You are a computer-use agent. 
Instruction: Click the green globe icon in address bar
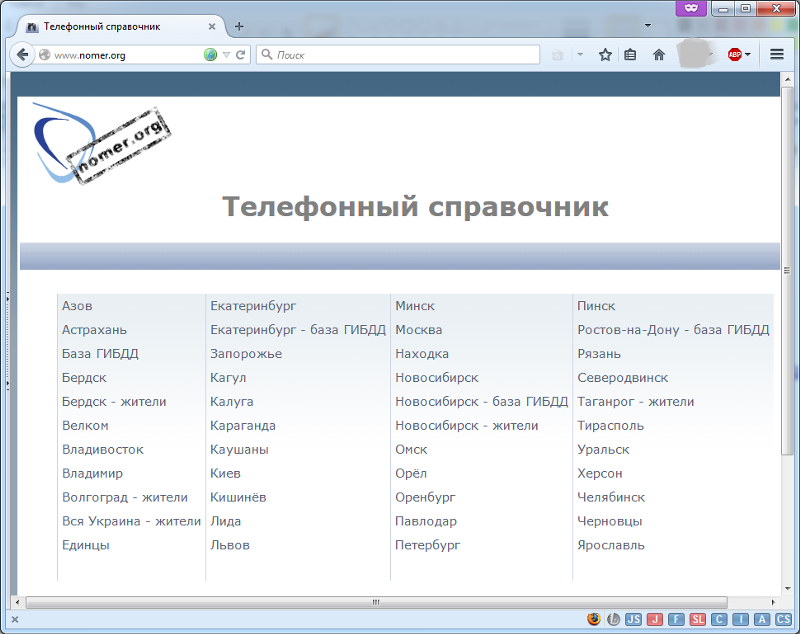[x=210, y=55]
